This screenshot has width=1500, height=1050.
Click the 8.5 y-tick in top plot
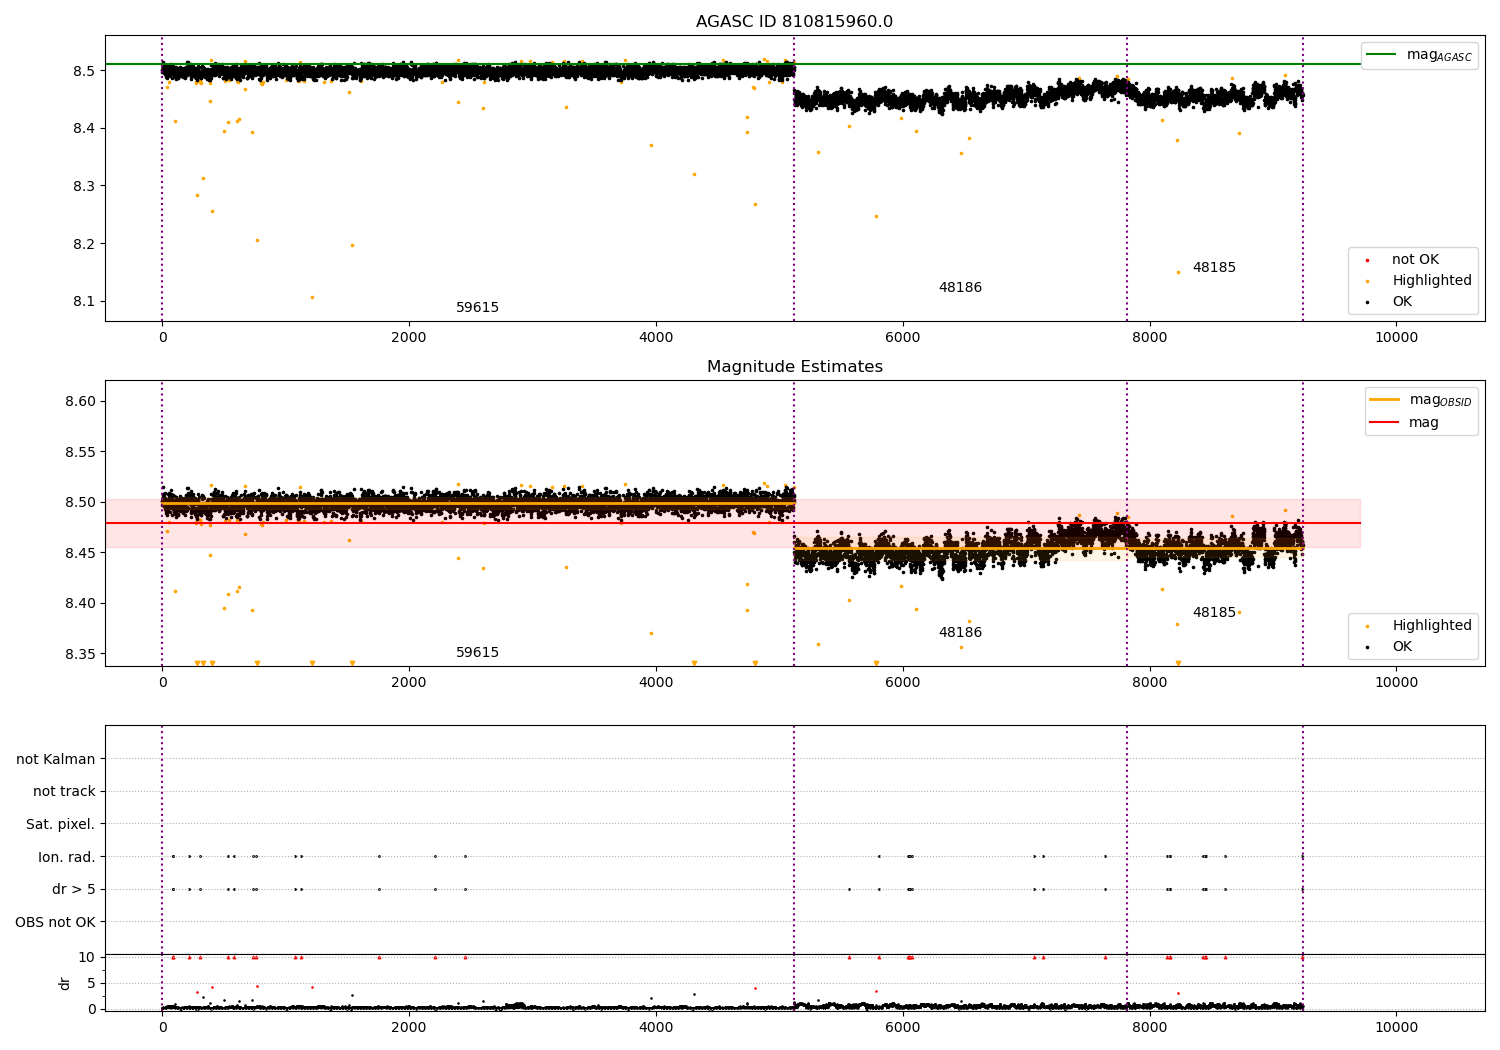pos(84,71)
